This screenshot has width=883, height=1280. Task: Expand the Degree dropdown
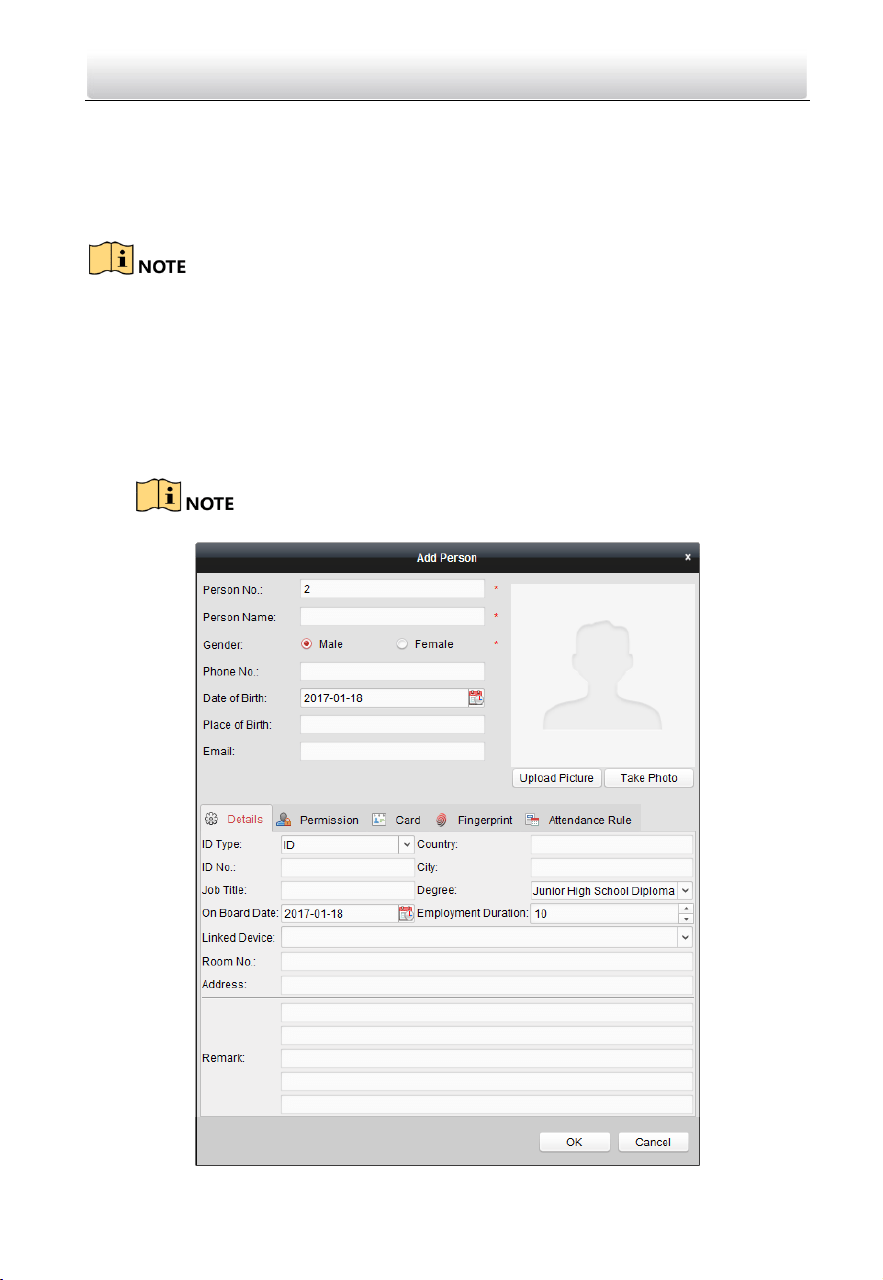tap(686, 890)
